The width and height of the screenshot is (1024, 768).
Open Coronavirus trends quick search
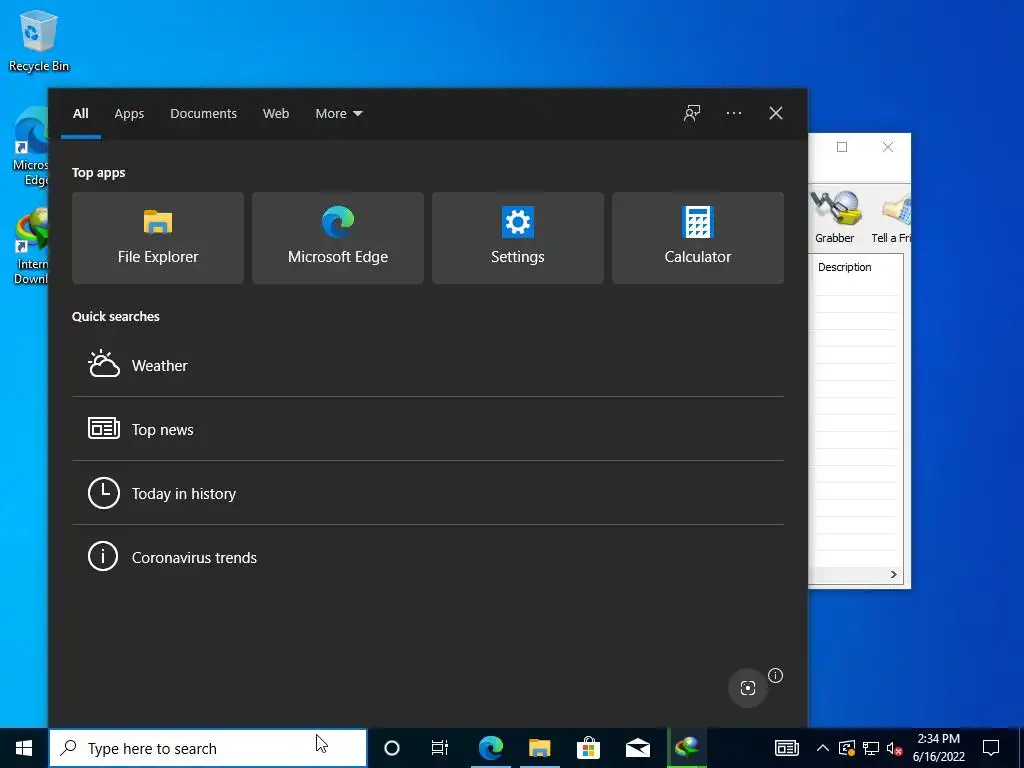coord(428,557)
